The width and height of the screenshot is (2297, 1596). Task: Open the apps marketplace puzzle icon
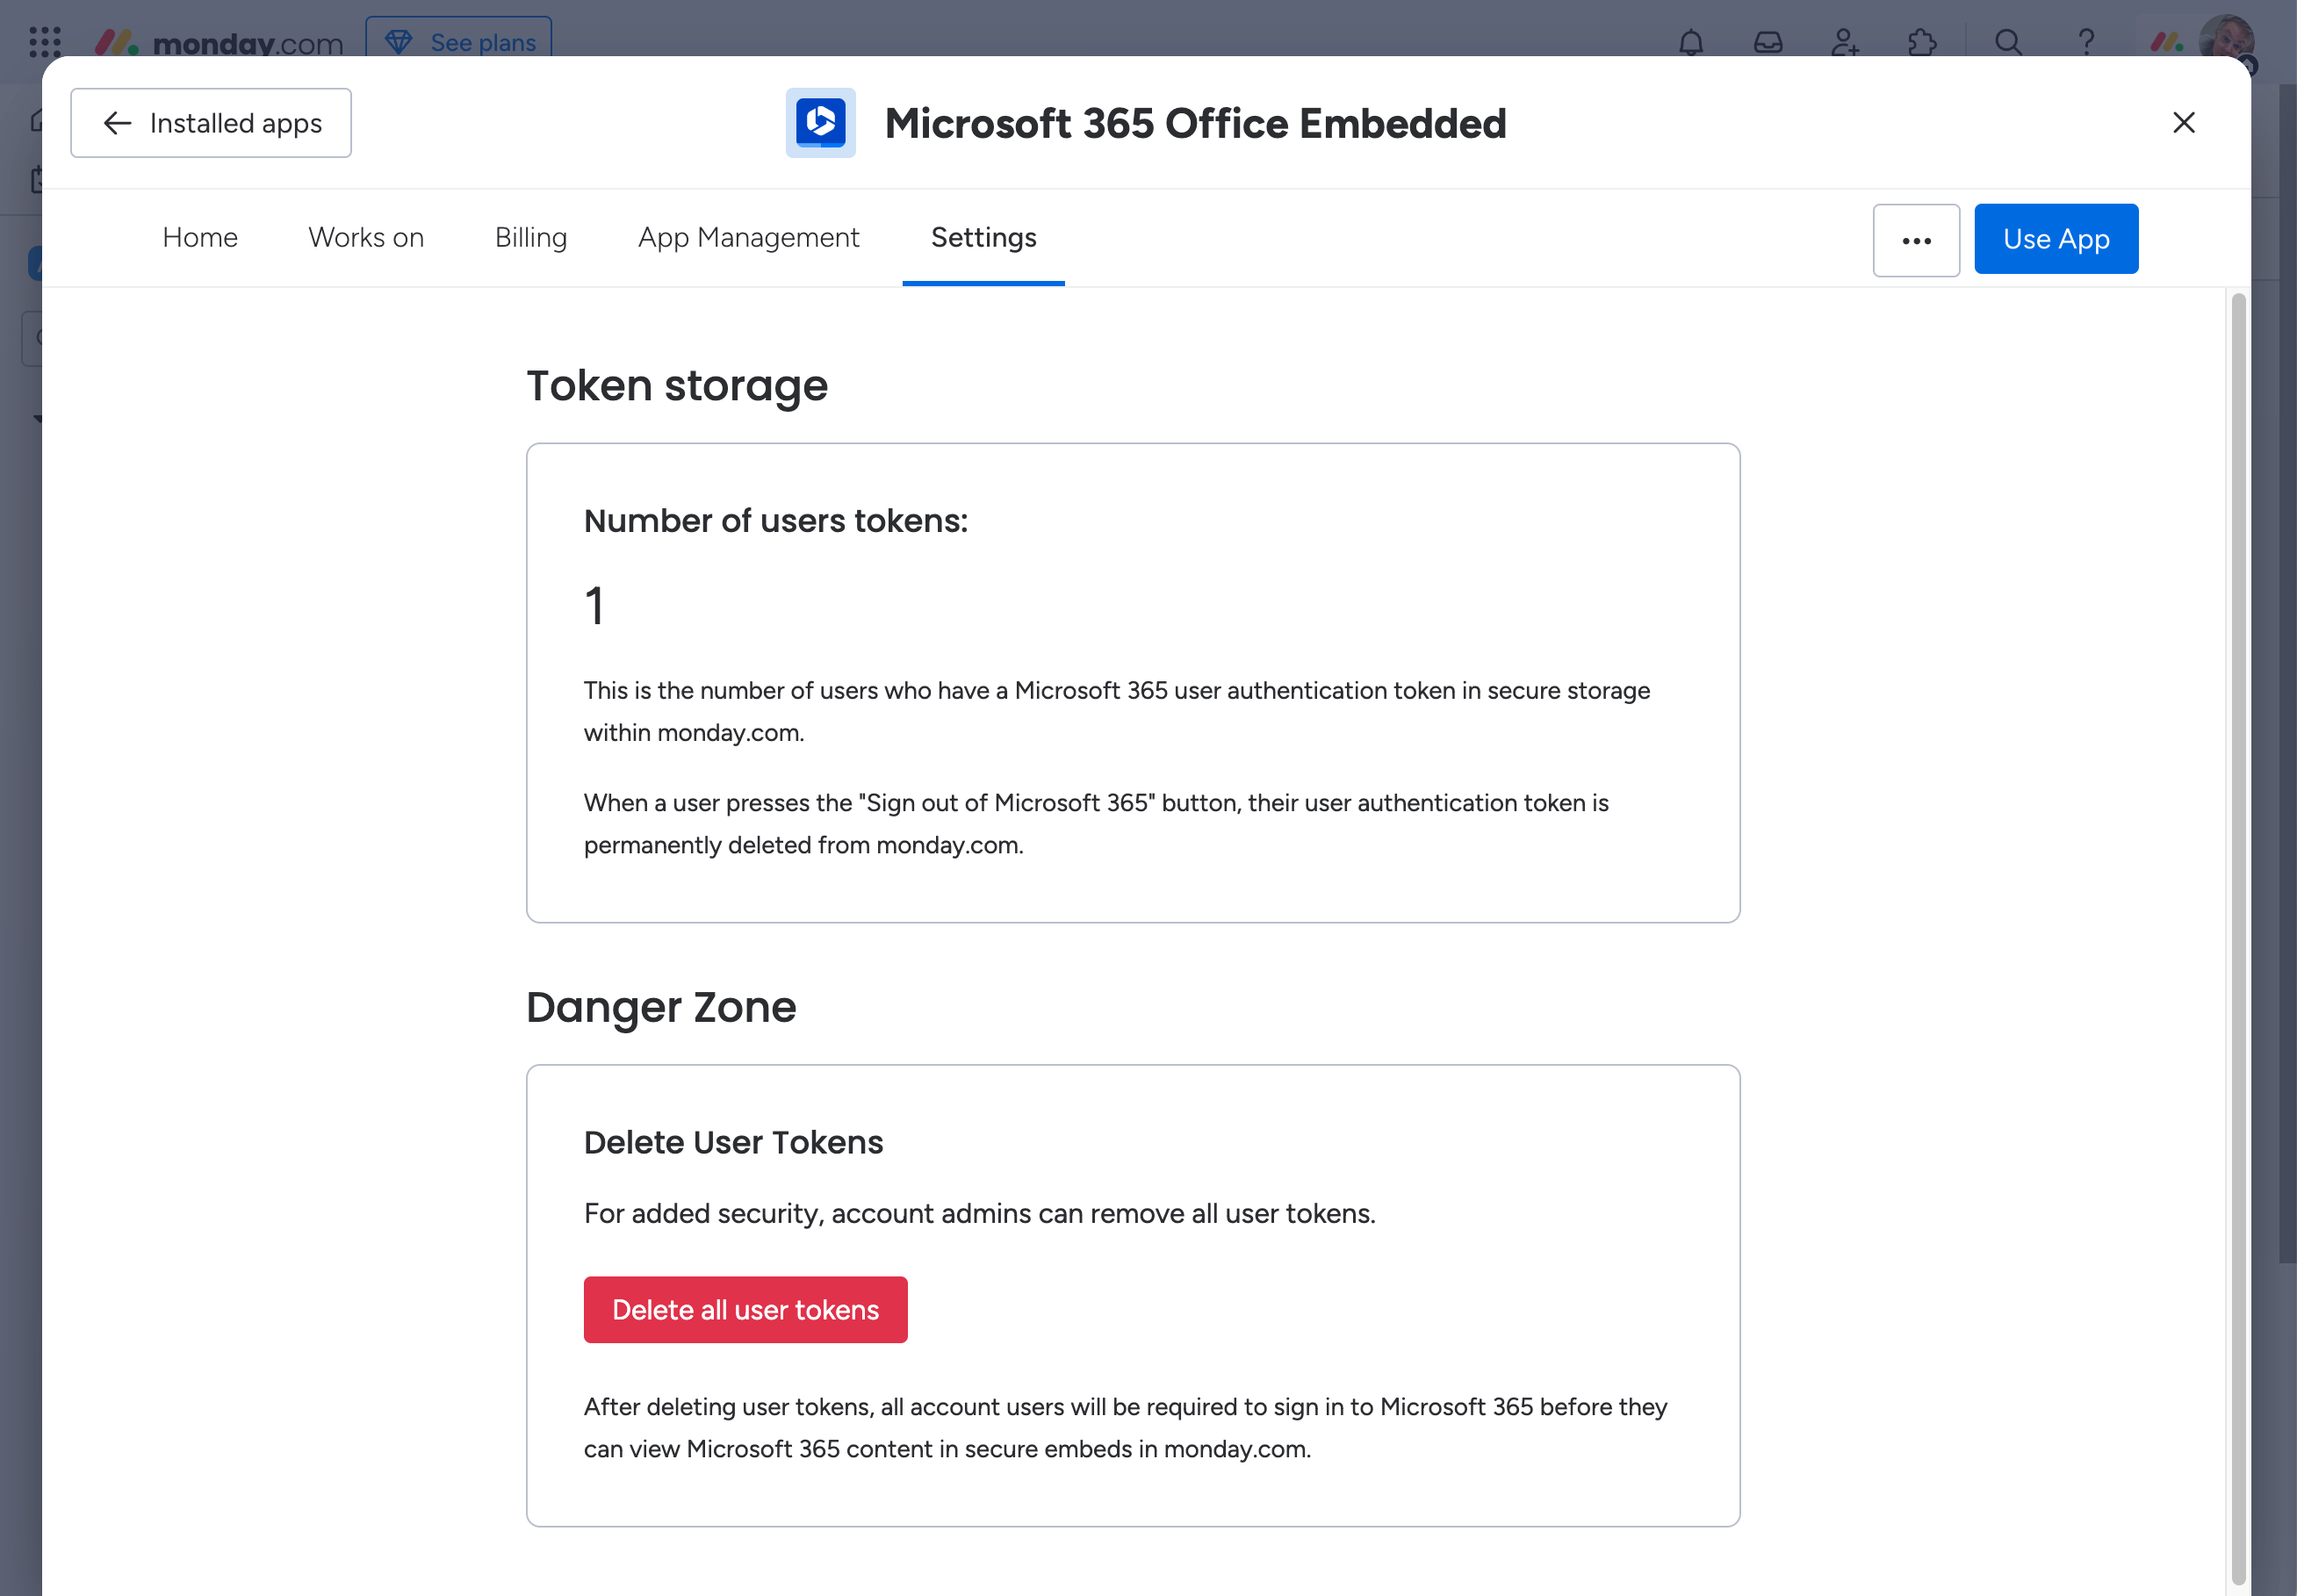(1922, 42)
